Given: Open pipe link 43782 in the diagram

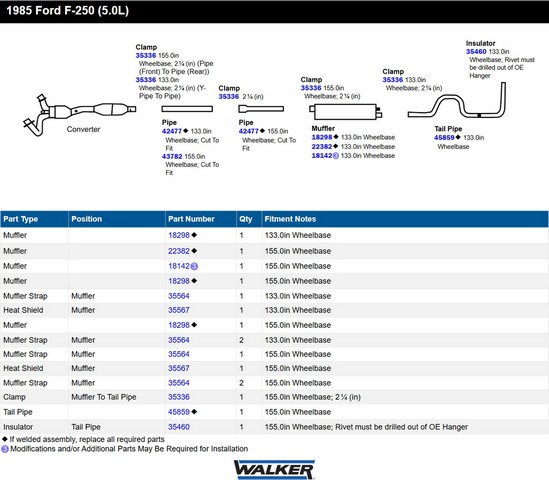Looking at the screenshot, I should pos(172,156).
